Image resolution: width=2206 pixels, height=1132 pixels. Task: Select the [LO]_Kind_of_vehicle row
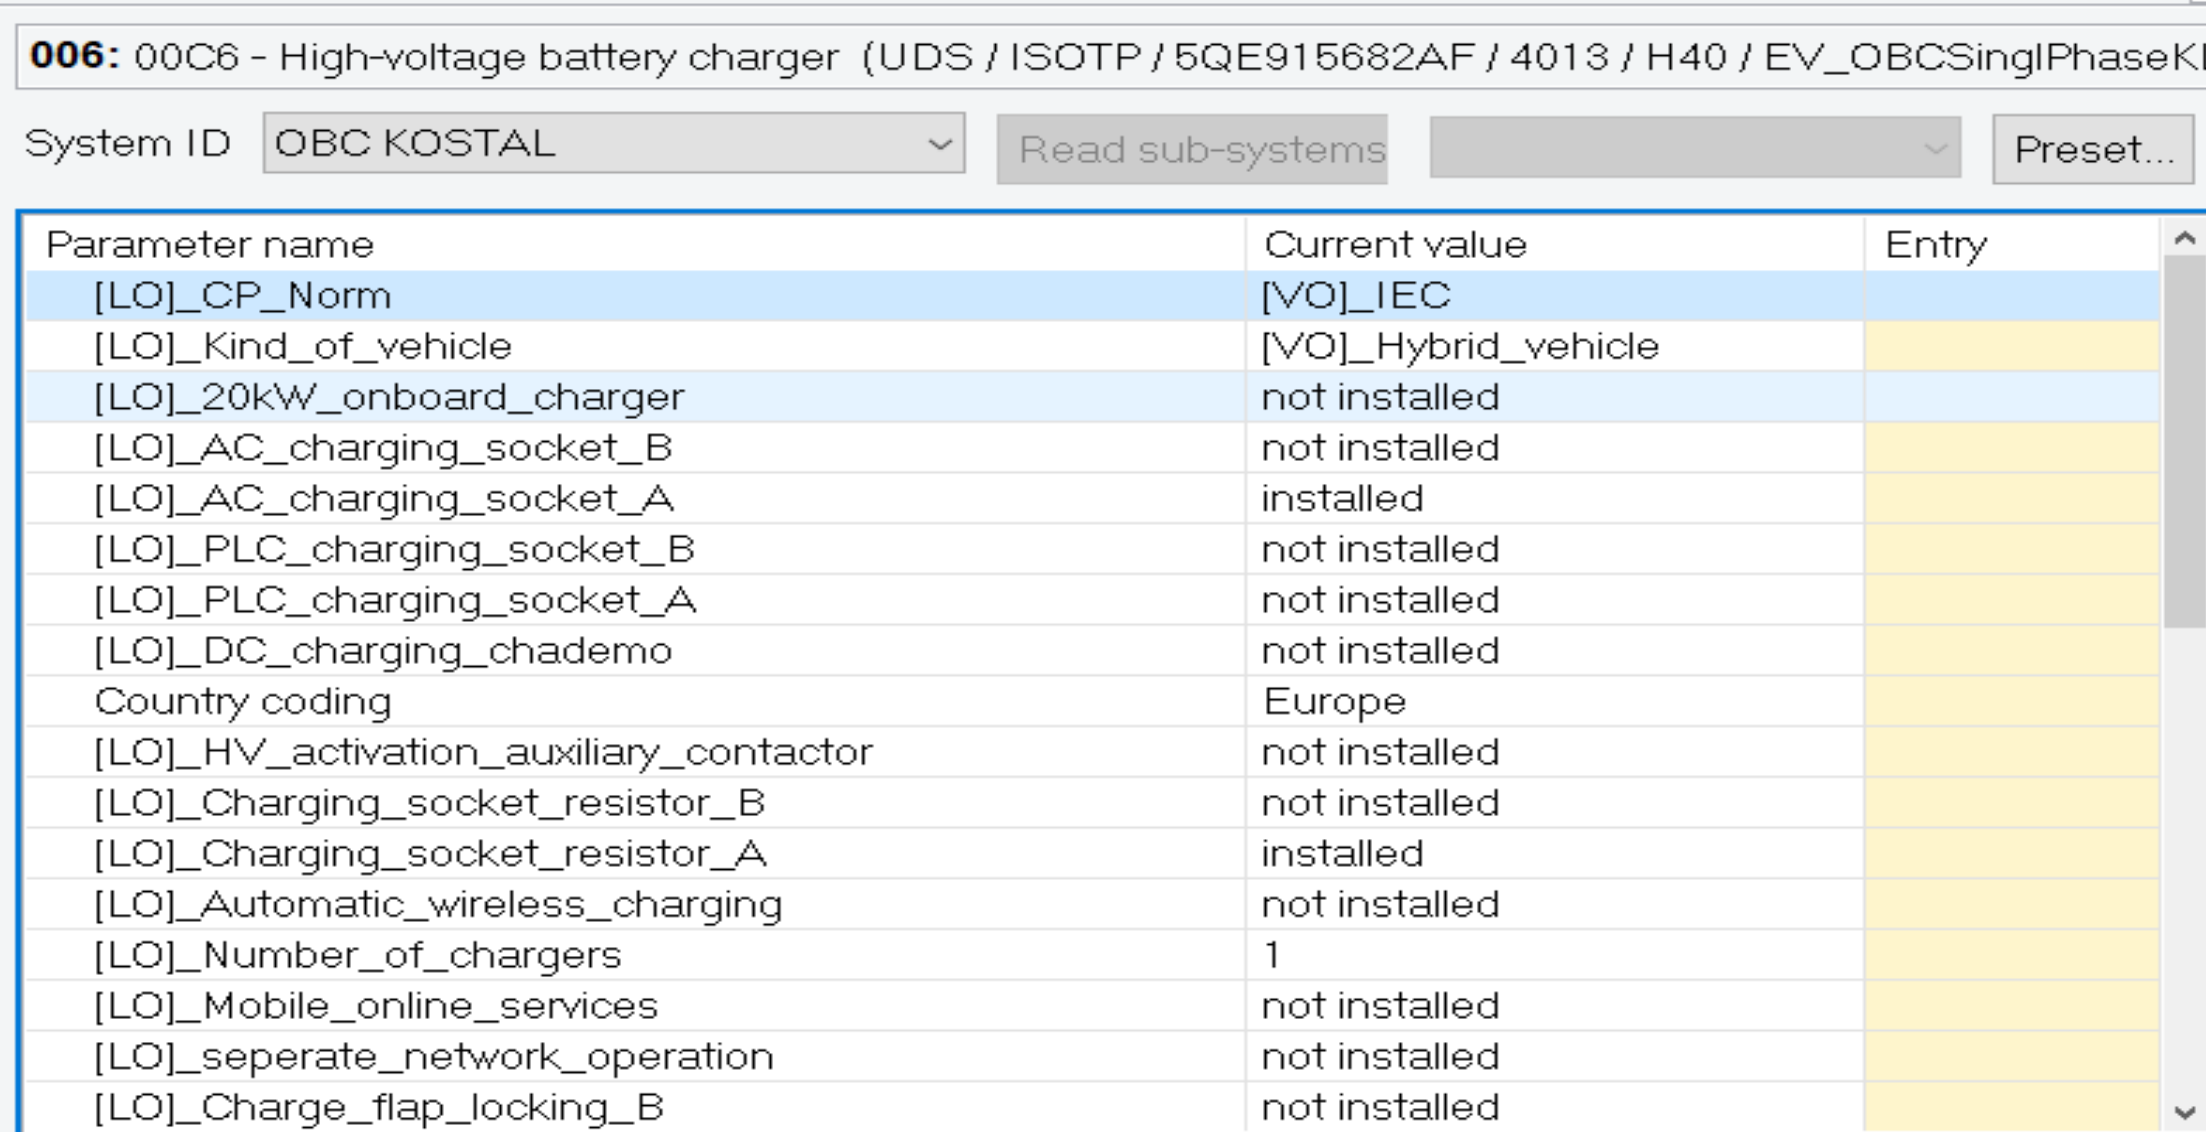click(x=302, y=347)
